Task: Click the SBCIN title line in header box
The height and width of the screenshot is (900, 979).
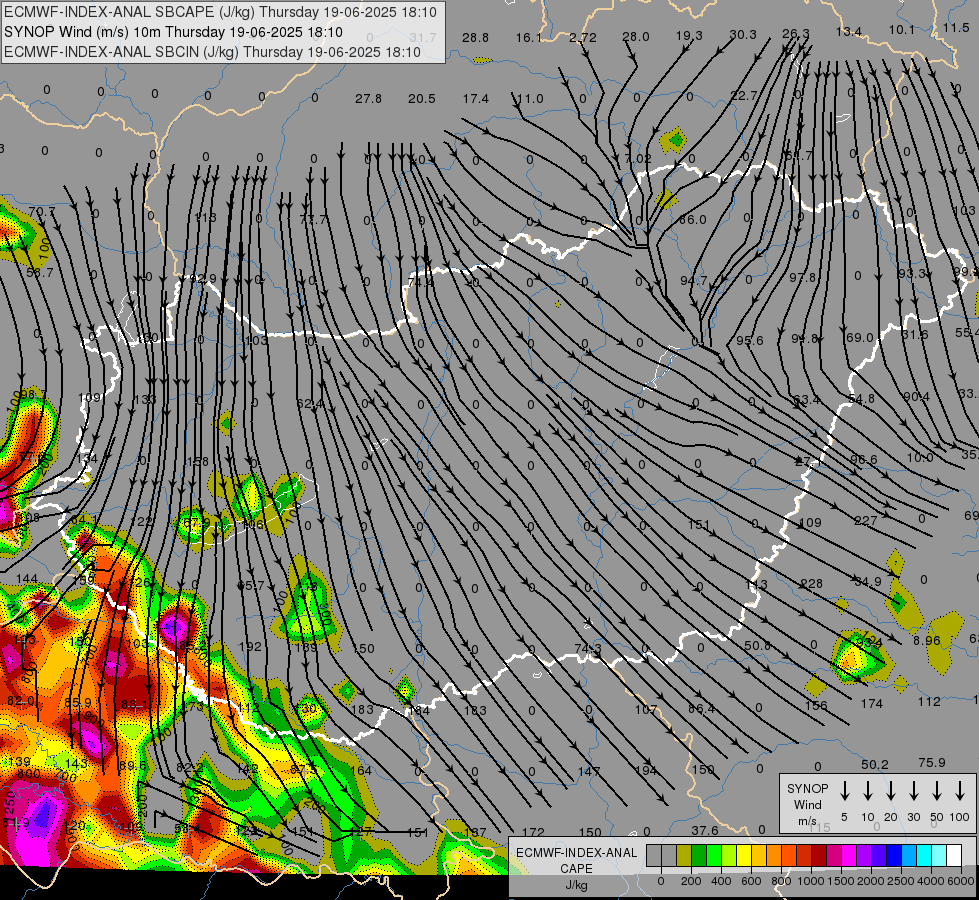Action: [x=212, y=52]
